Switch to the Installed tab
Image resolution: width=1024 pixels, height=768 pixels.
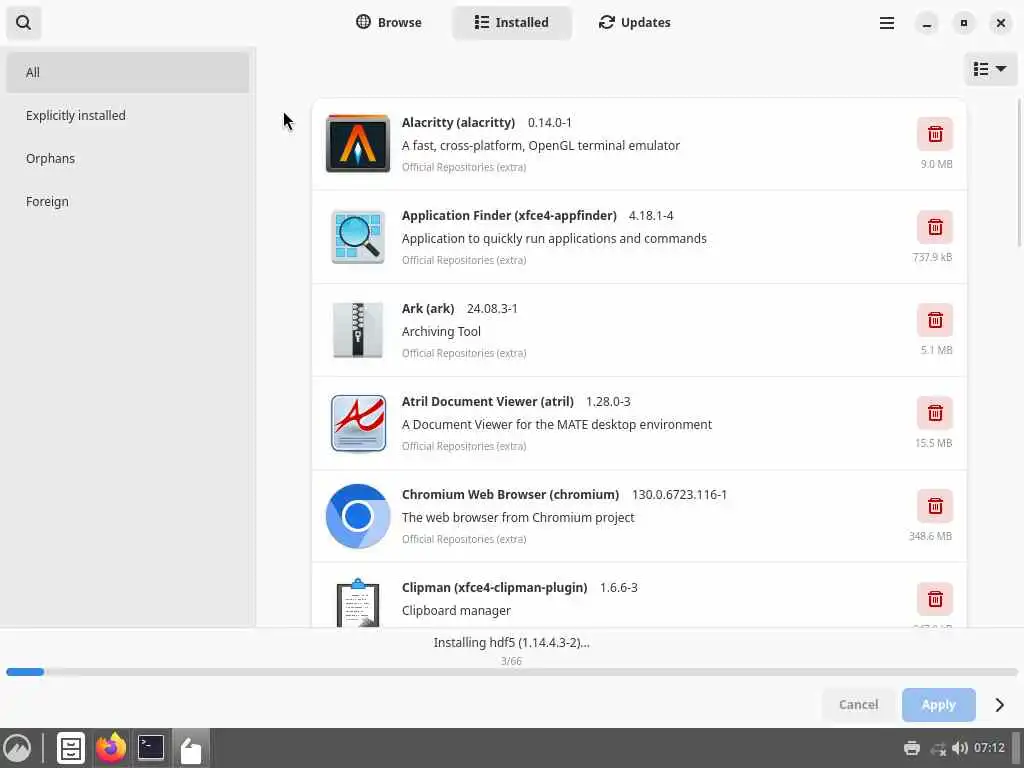click(x=512, y=22)
